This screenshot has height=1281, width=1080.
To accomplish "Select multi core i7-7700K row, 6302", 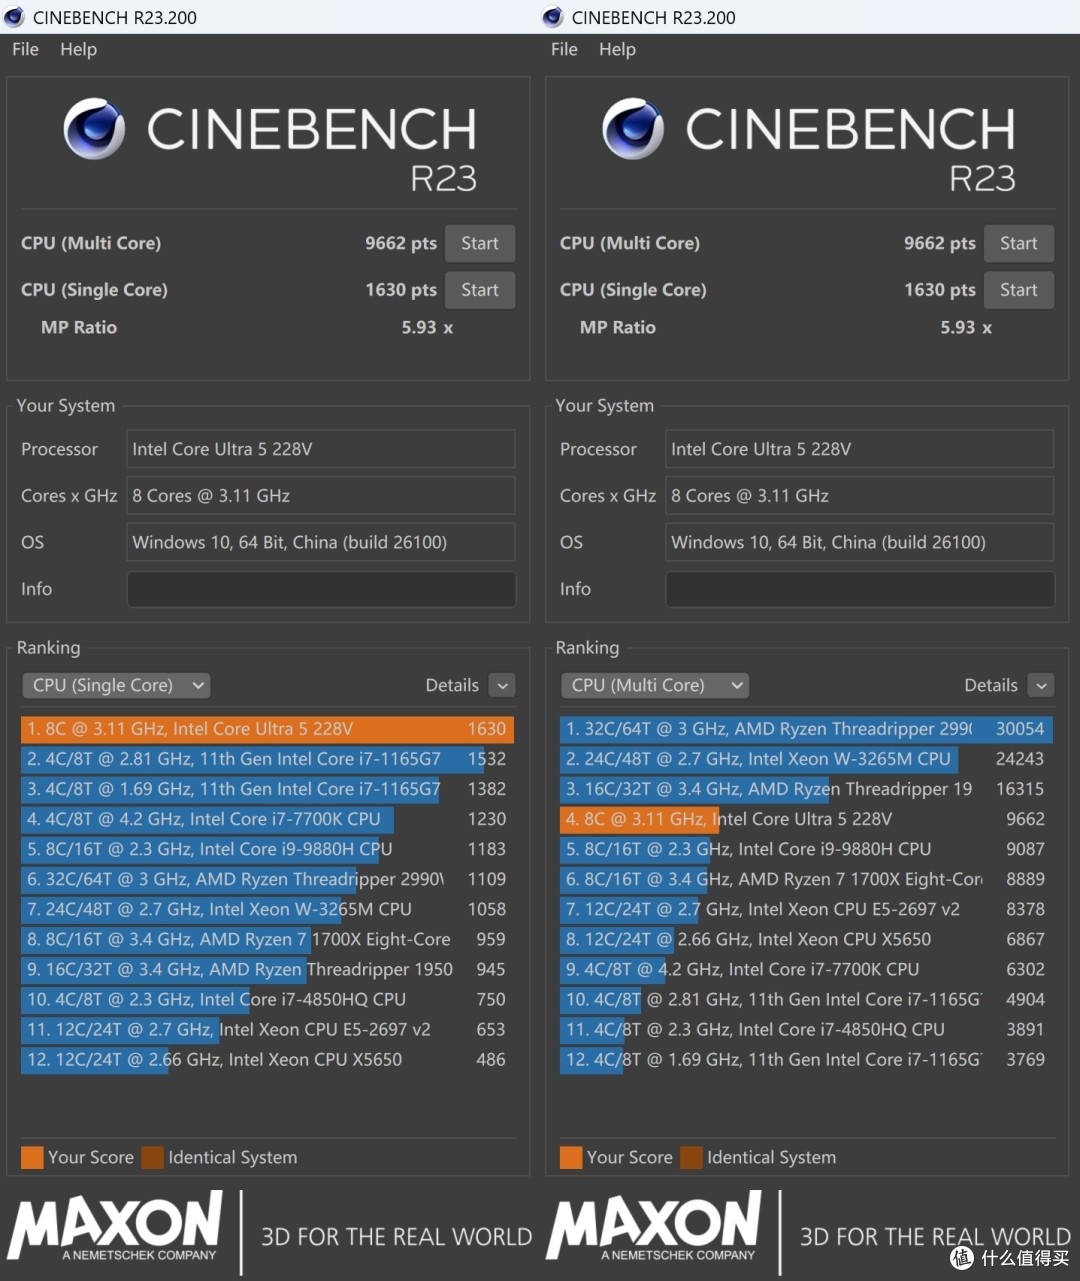I will [806, 969].
